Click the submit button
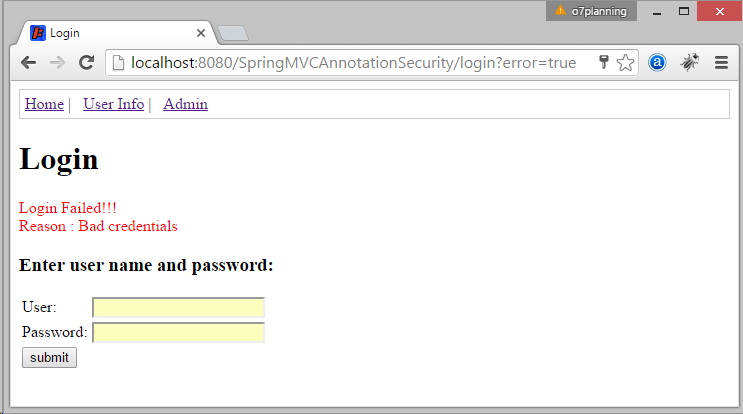The width and height of the screenshot is (743, 414). 49,358
